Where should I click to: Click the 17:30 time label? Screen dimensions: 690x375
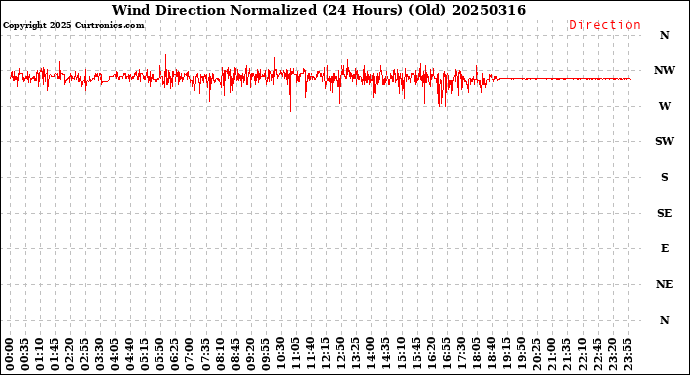tap(462, 354)
